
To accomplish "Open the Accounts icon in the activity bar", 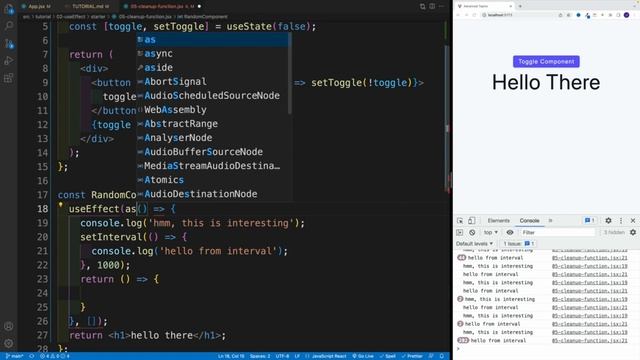I will [x=9, y=326].
